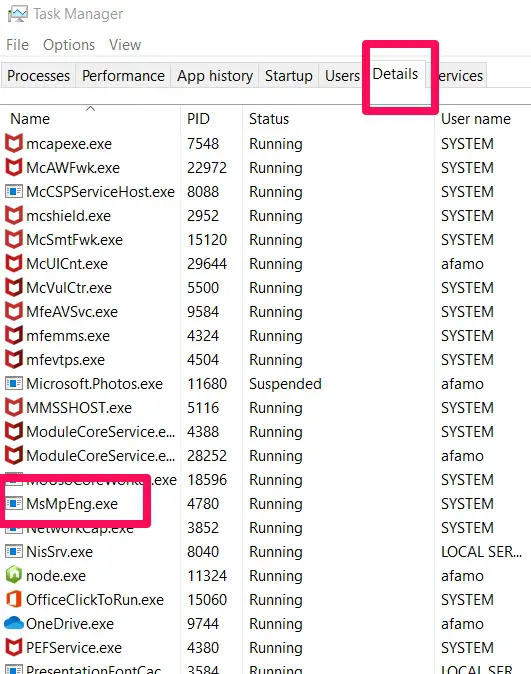Click the window icon beside MsMpEng.exe
The image size is (531, 674).
click(x=14, y=503)
